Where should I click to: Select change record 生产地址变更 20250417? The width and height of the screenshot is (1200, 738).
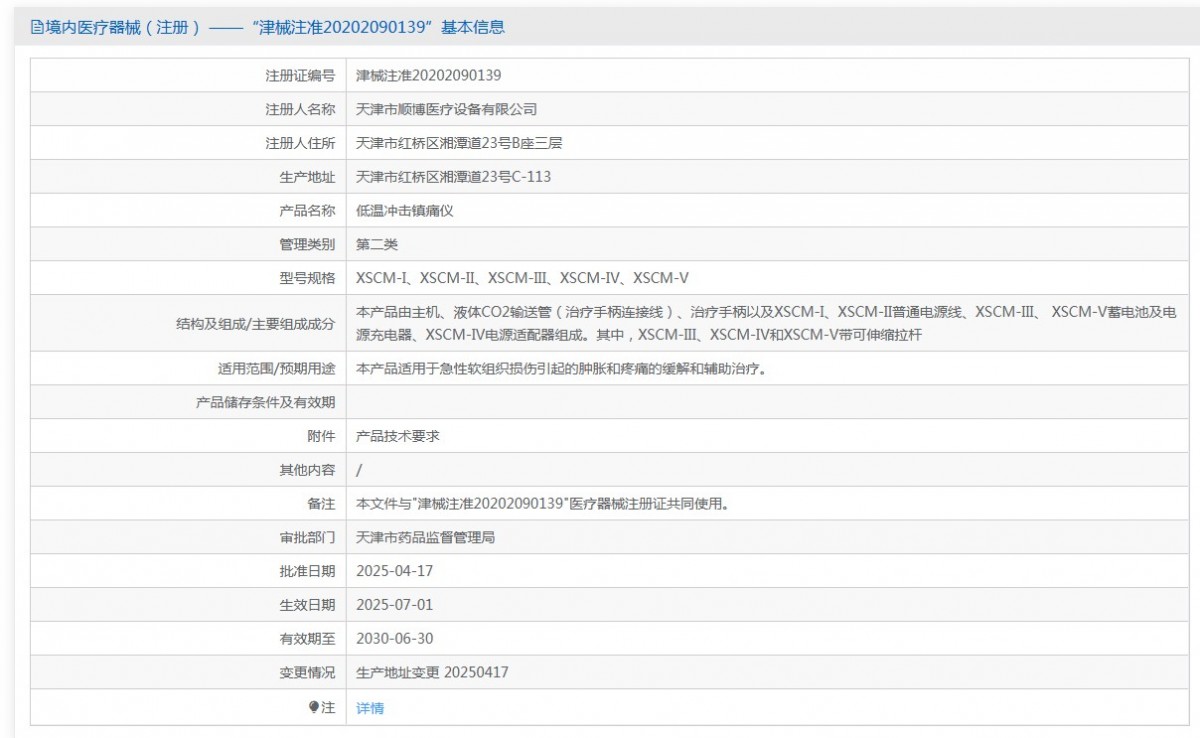(x=433, y=673)
